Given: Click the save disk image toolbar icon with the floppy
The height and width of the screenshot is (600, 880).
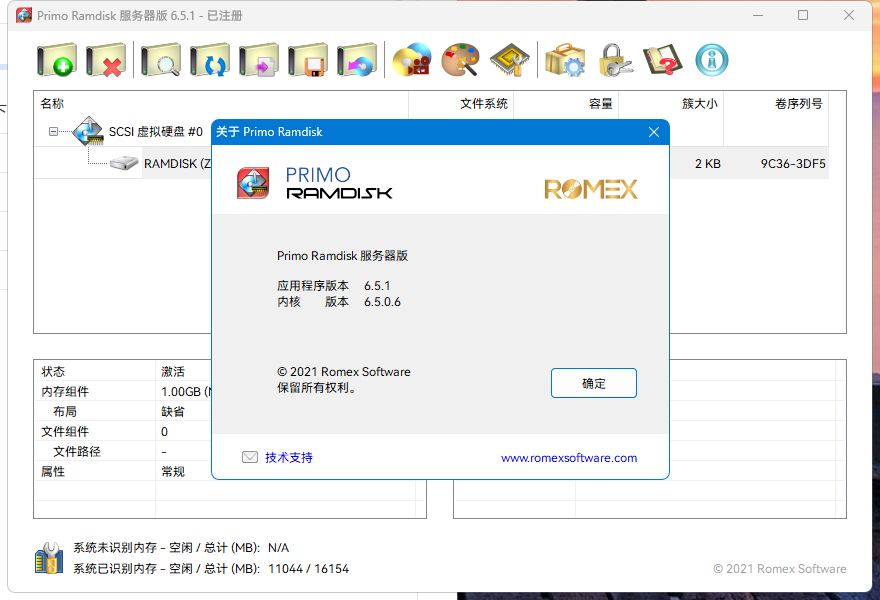Looking at the screenshot, I should click(x=308, y=59).
